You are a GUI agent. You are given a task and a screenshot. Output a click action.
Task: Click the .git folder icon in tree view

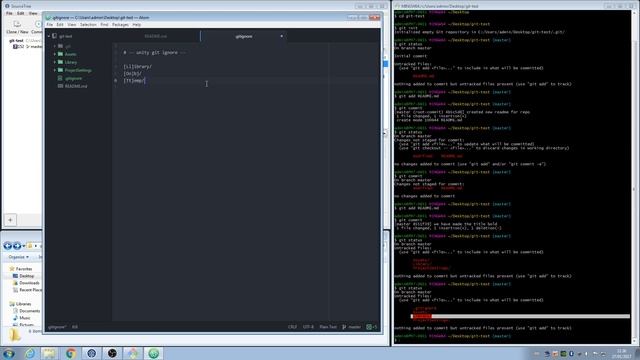click(x=60, y=46)
